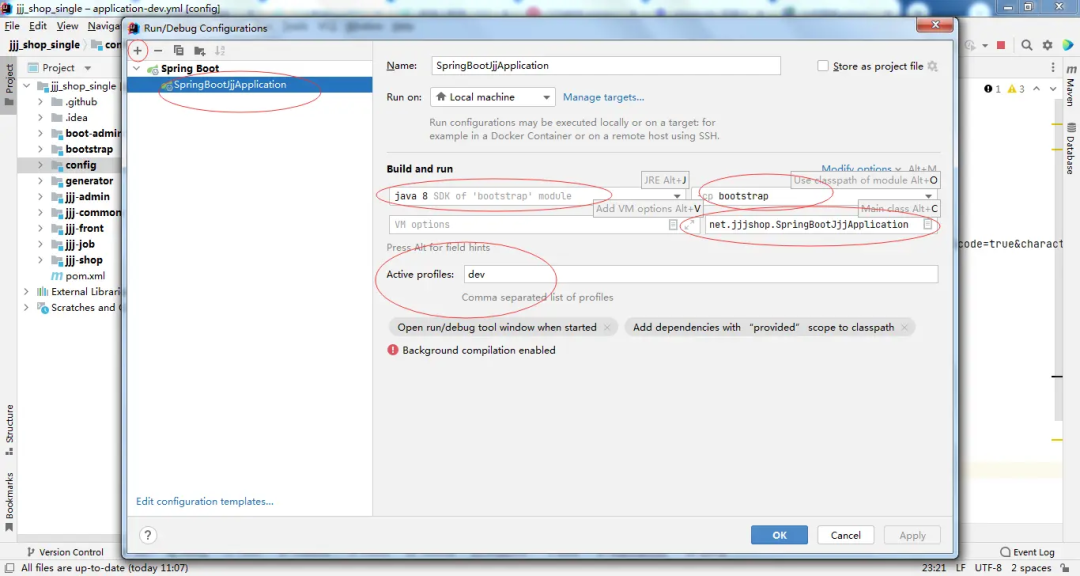The height and width of the screenshot is (576, 1080).
Task: Open the File menu
Action: [x=12, y=26]
